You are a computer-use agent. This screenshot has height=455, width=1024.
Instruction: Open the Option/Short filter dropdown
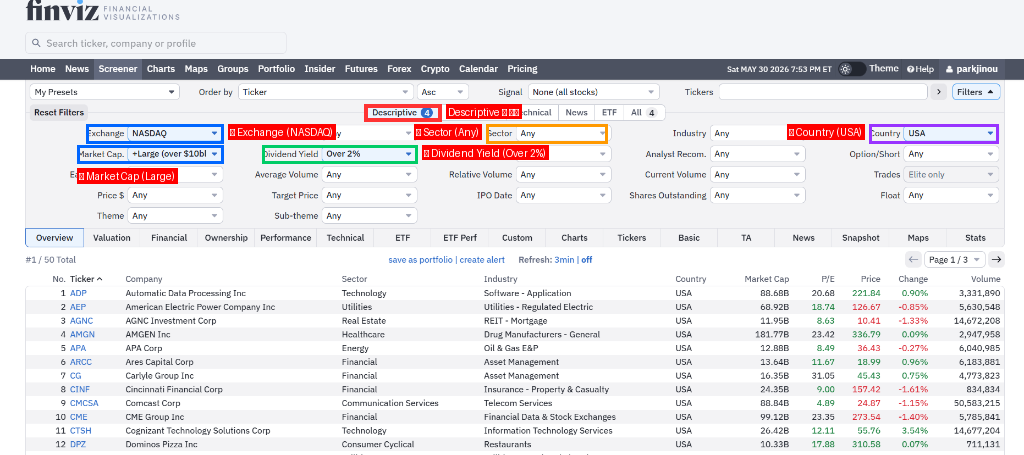(x=952, y=154)
